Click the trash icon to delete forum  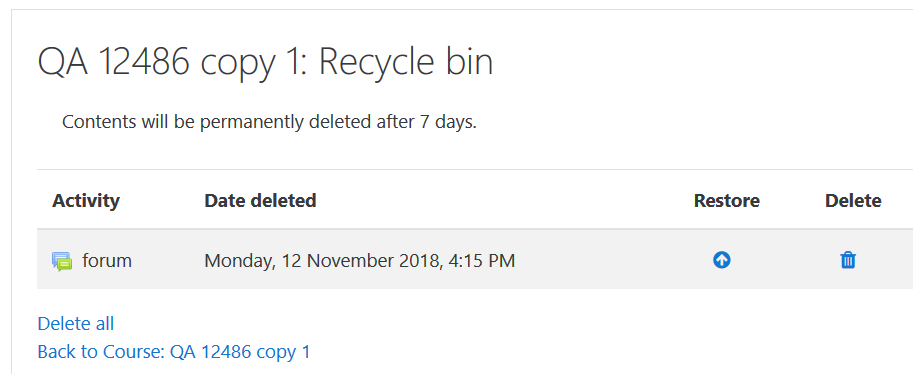pyautogui.click(x=848, y=260)
